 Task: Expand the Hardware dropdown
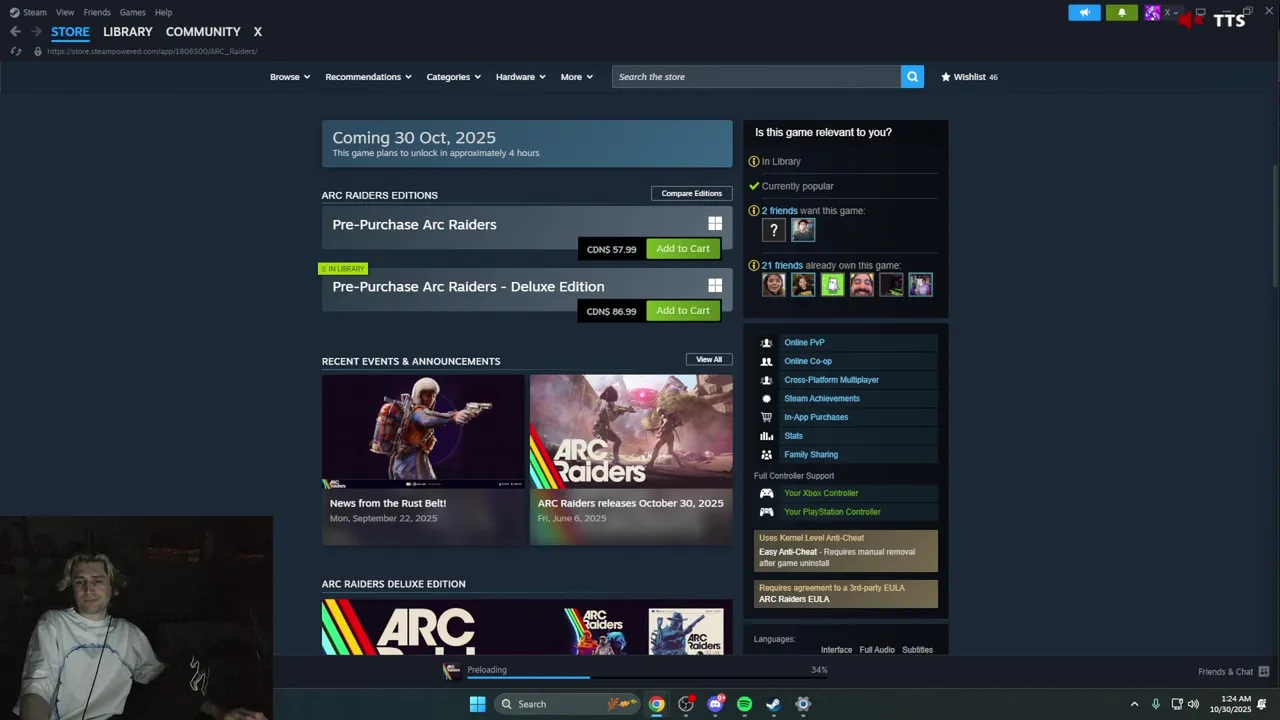click(521, 77)
